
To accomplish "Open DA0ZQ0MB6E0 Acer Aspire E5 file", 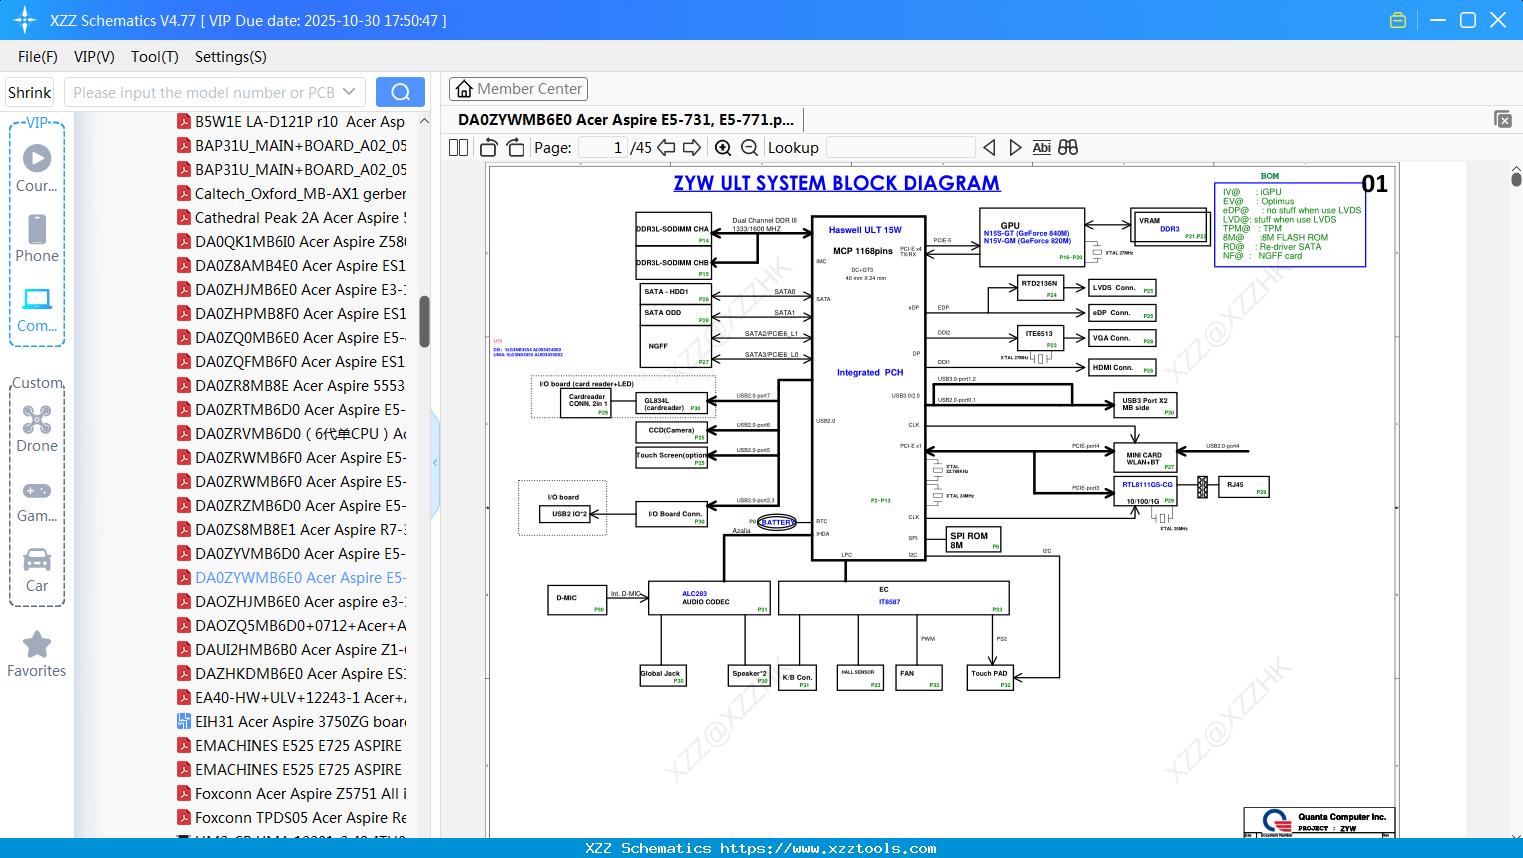I will 291,337.
